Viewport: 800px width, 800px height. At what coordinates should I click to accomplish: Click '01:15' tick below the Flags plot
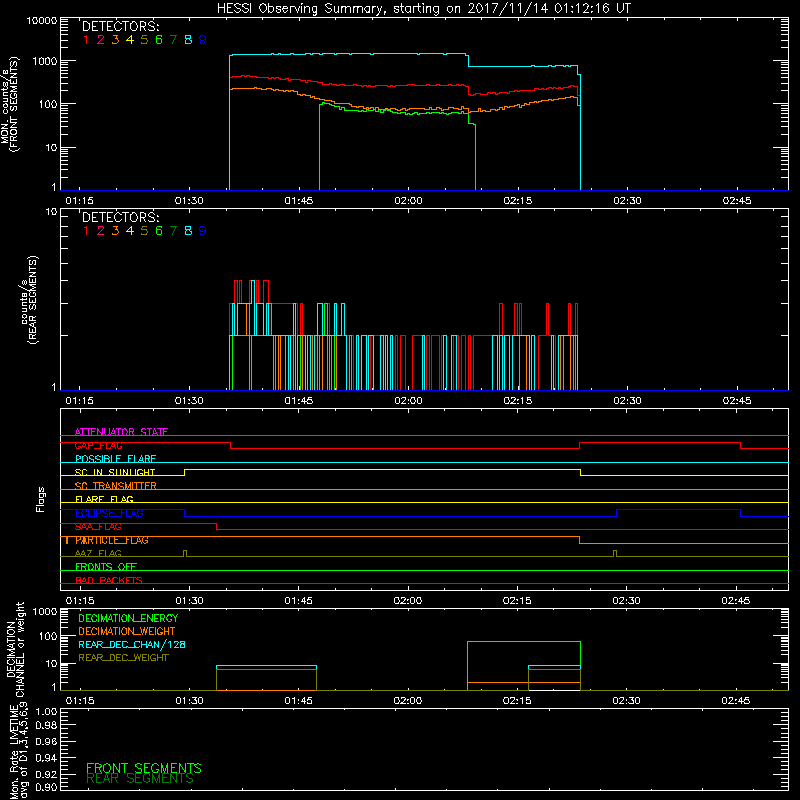coord(80,601)
